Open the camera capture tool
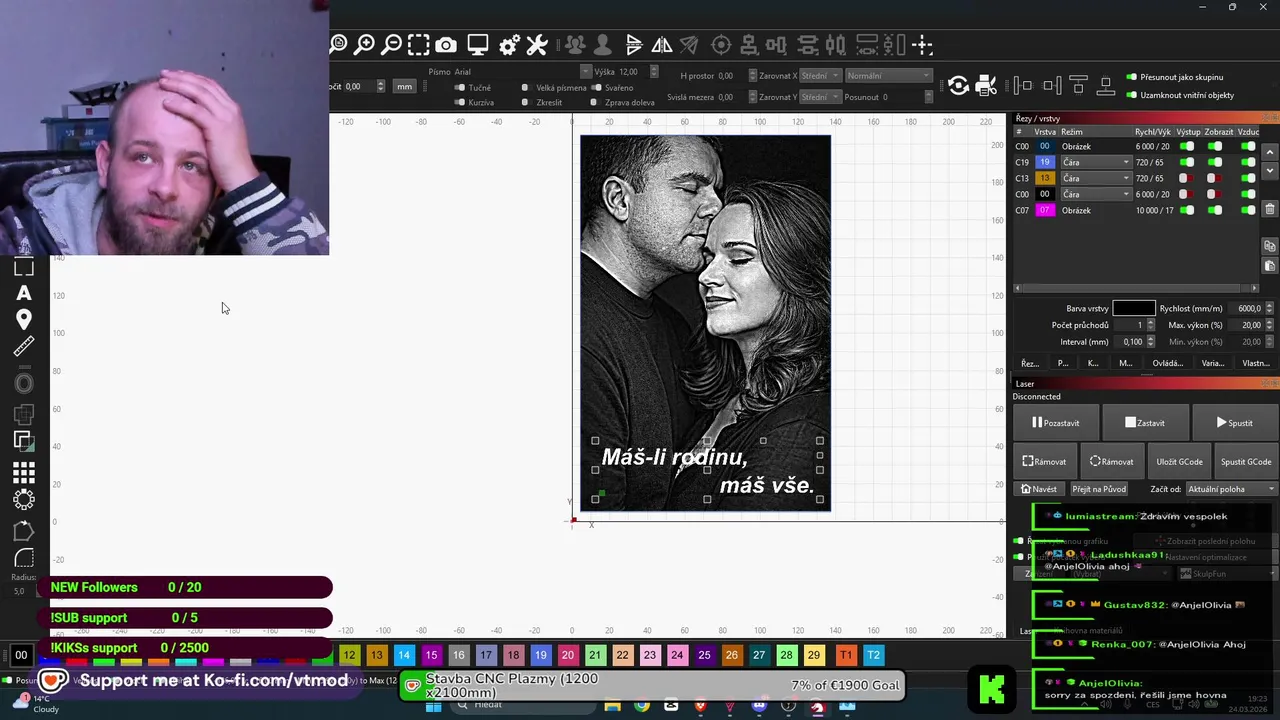 click(x=446, y=45)
